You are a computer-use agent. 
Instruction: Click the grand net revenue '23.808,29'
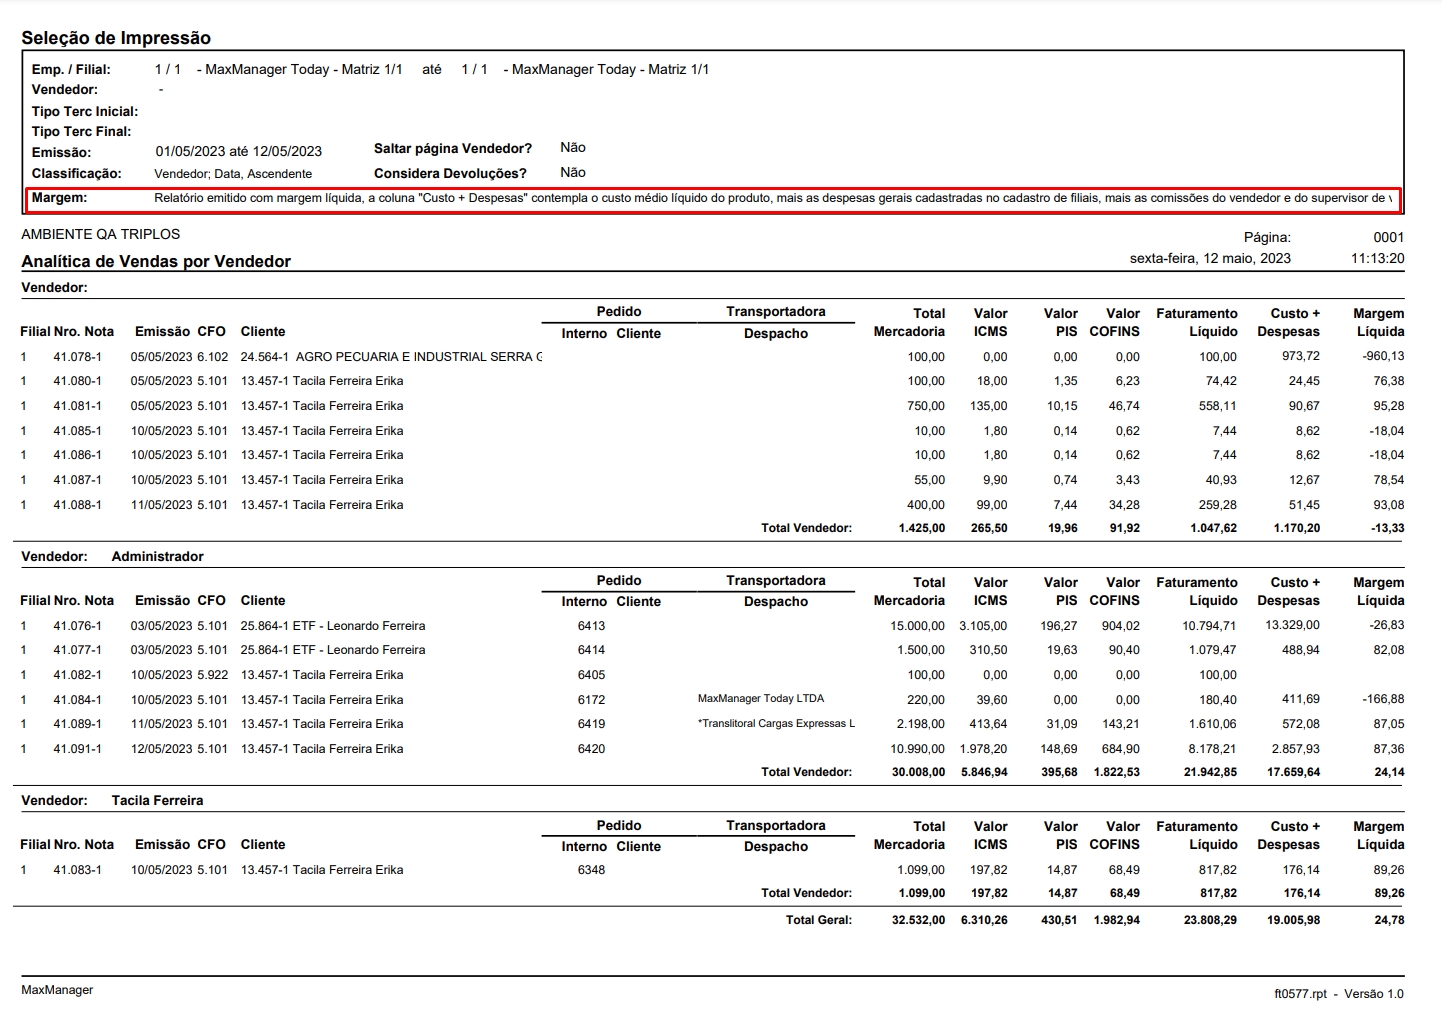coord(1210,920)
